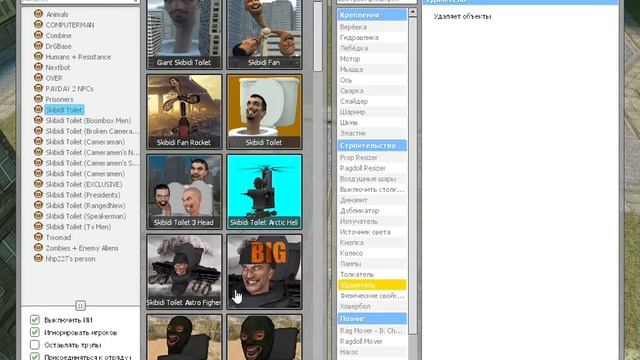Viewport: 640px width, 360px height.
Task: Spawn the NPC with orange BIG text
Action: pyautogui.click(x=264, y=271)
